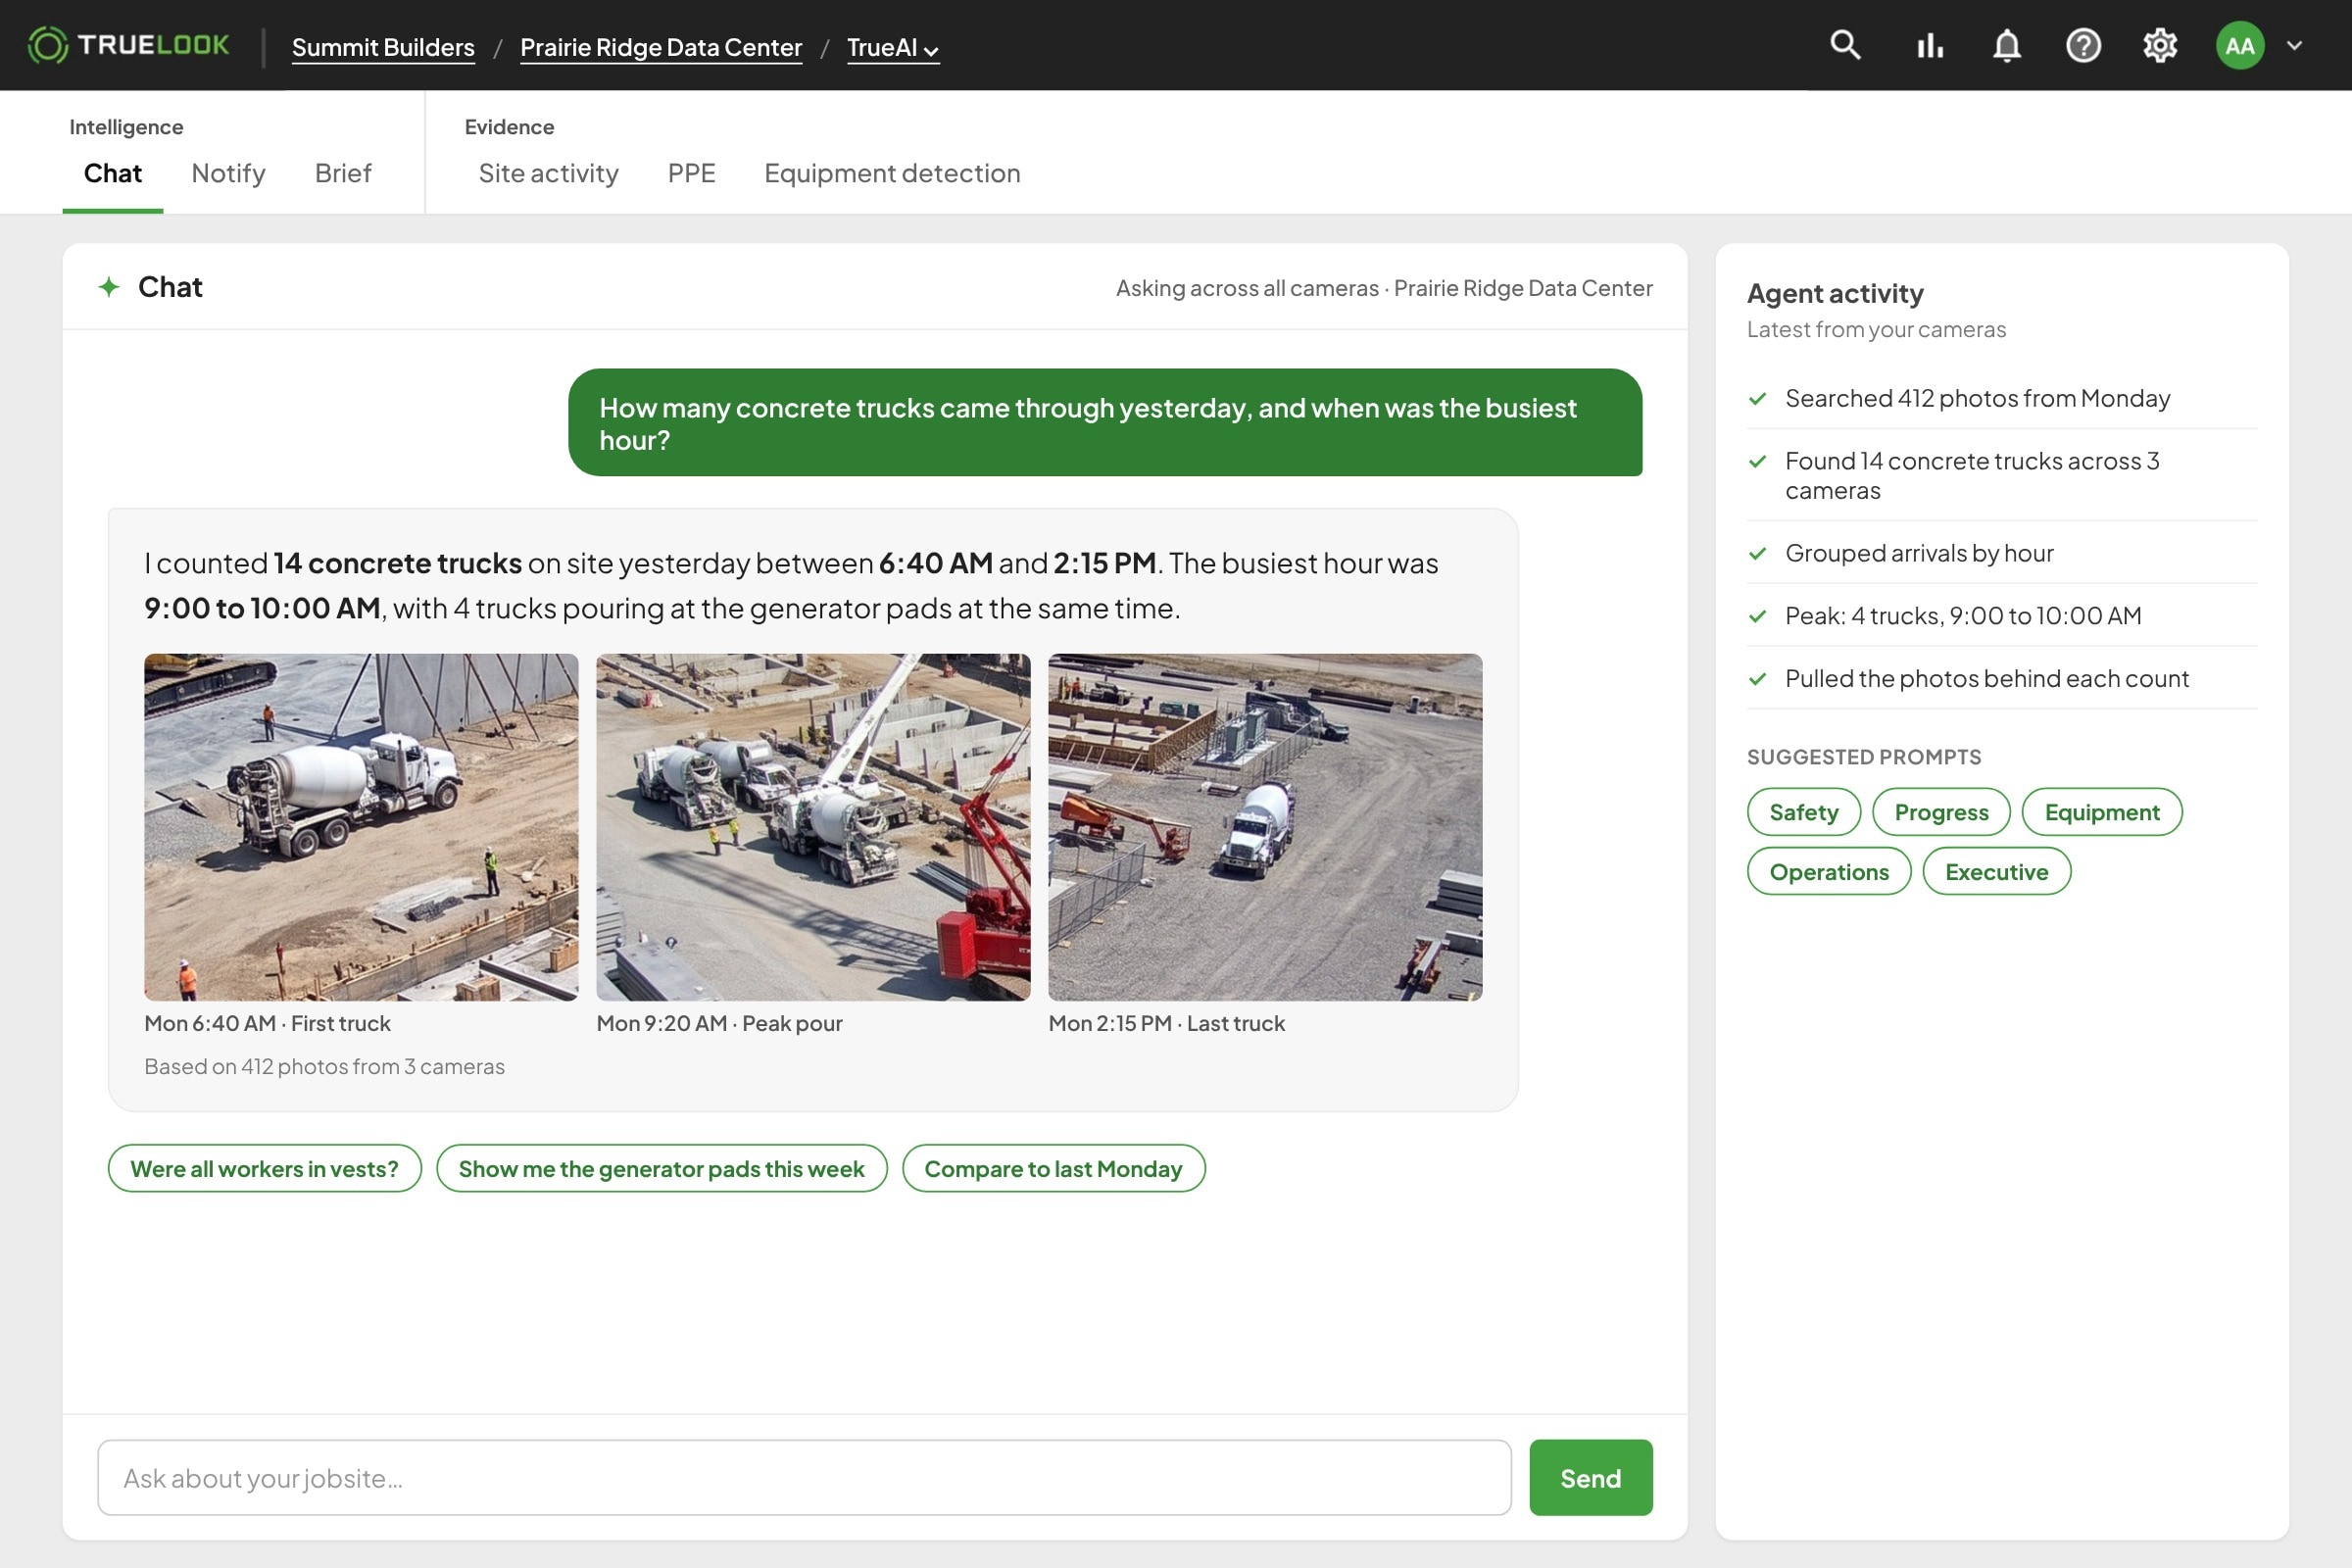The image size is (2352, 1568).
Task: Click 'Peak: 4 trucks, 9:00 to 10:00 AM'
Action: 2001,615
